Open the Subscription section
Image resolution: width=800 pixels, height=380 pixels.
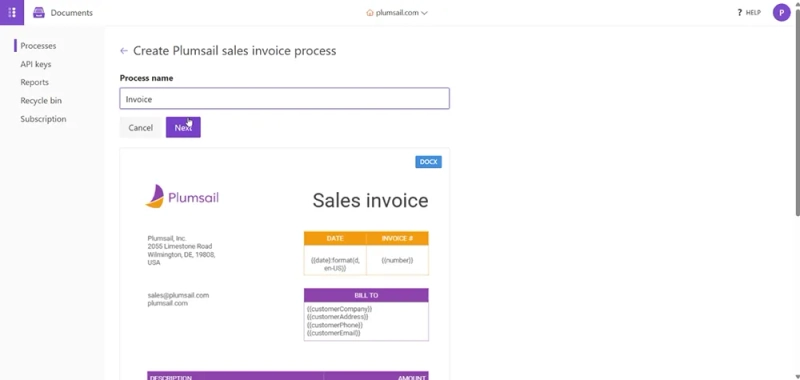tap(43, 119)
